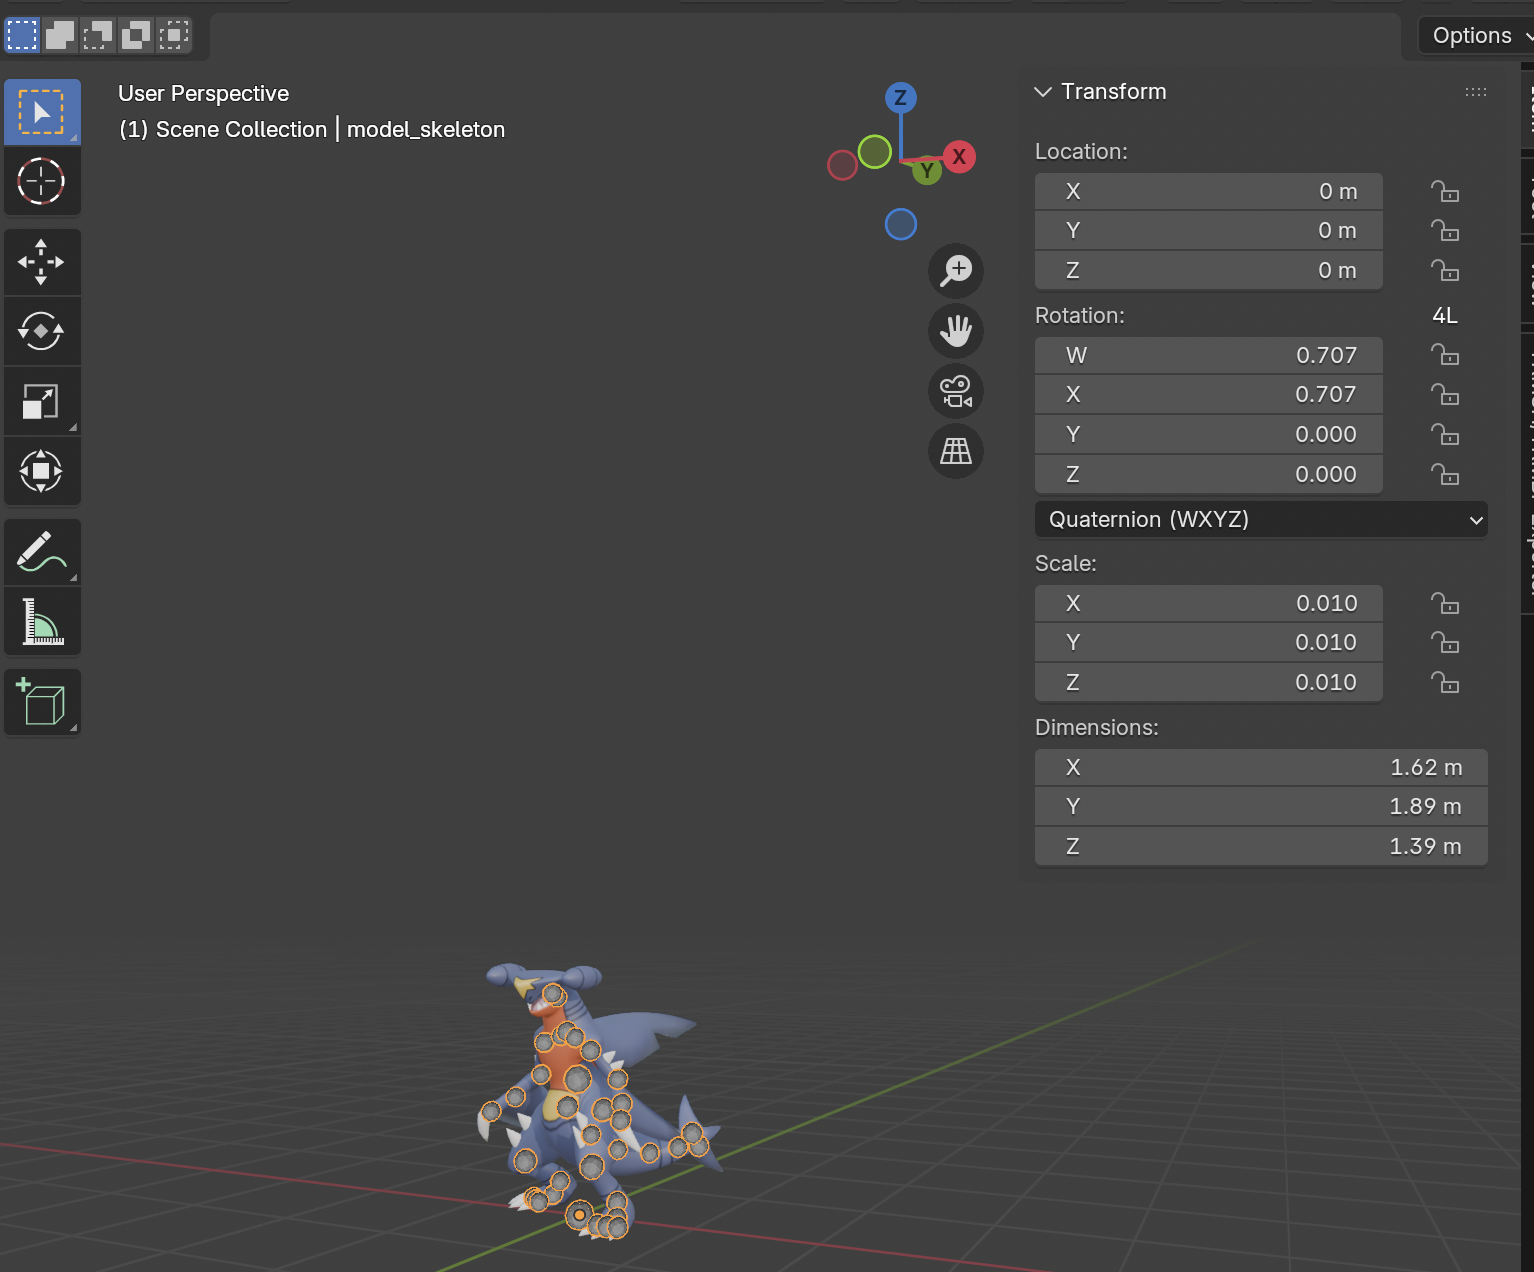
Task: Activate the 3D Cursor tool
Action: pos(42,181)
